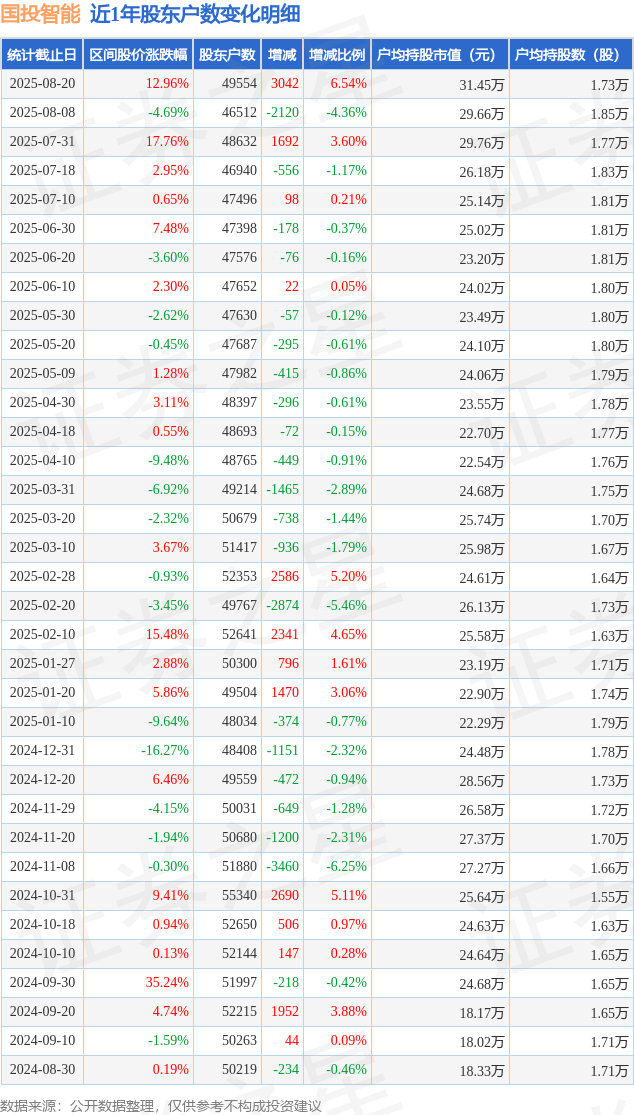Select the 2024-08-30 date cell
Image resolution: width=634 pixels, height=1115 pixels.
click(x=42, y=1070)
